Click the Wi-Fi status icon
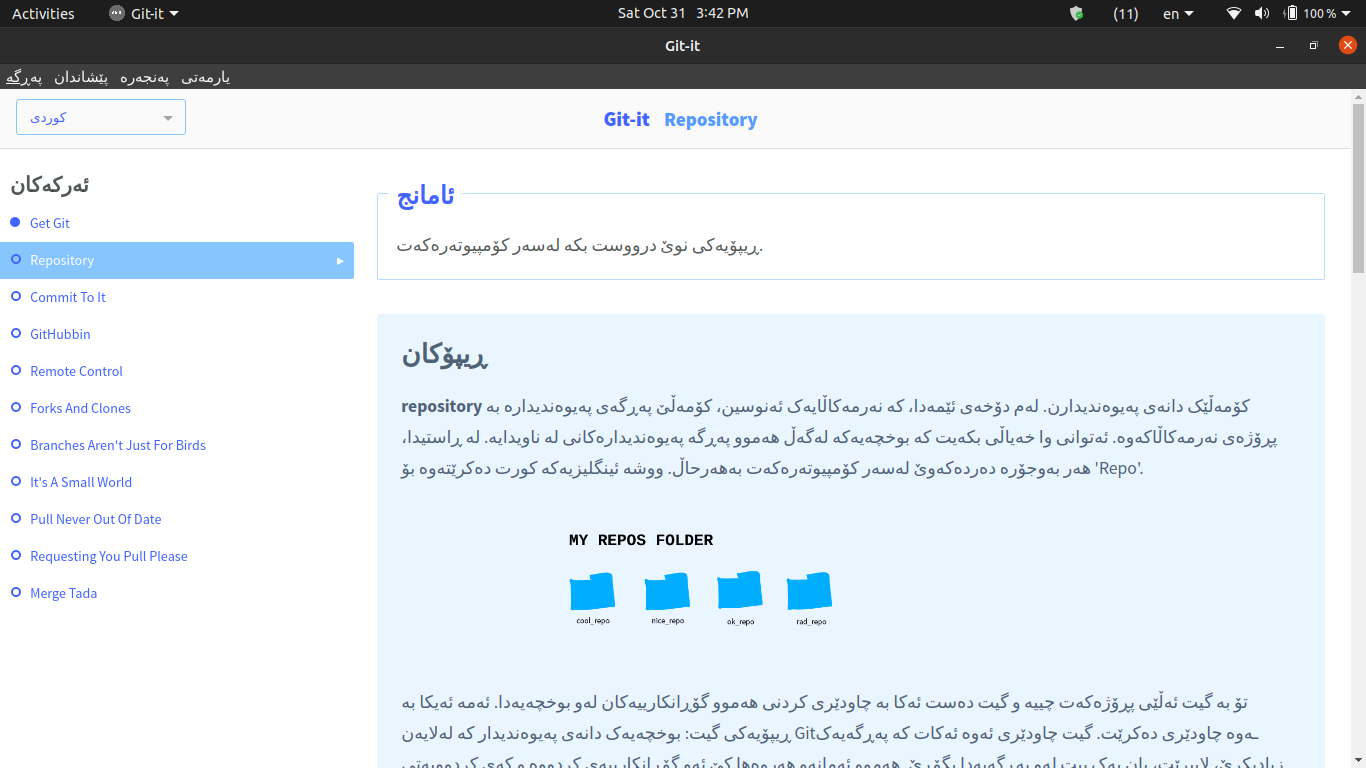The height and width of the screenshot is (768, 1366). [1234, 14]
